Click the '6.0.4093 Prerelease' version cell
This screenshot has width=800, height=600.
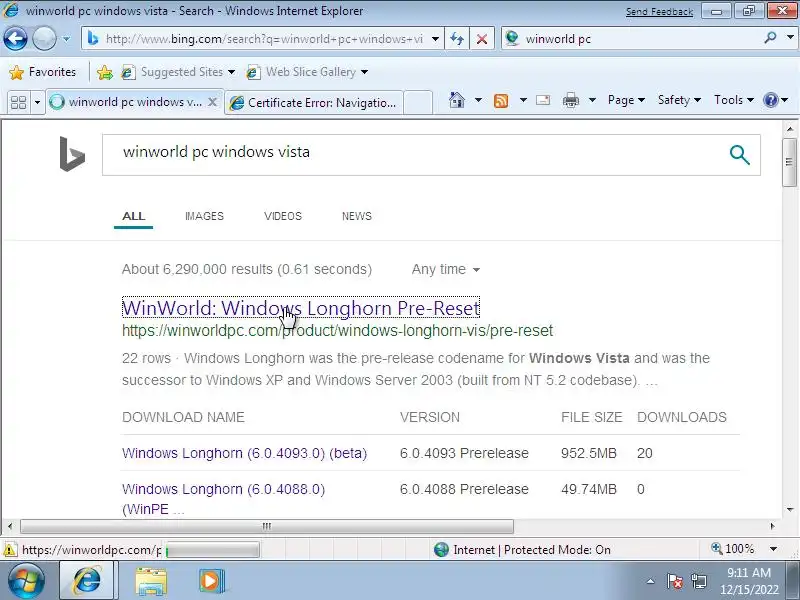tap(464, 453)
